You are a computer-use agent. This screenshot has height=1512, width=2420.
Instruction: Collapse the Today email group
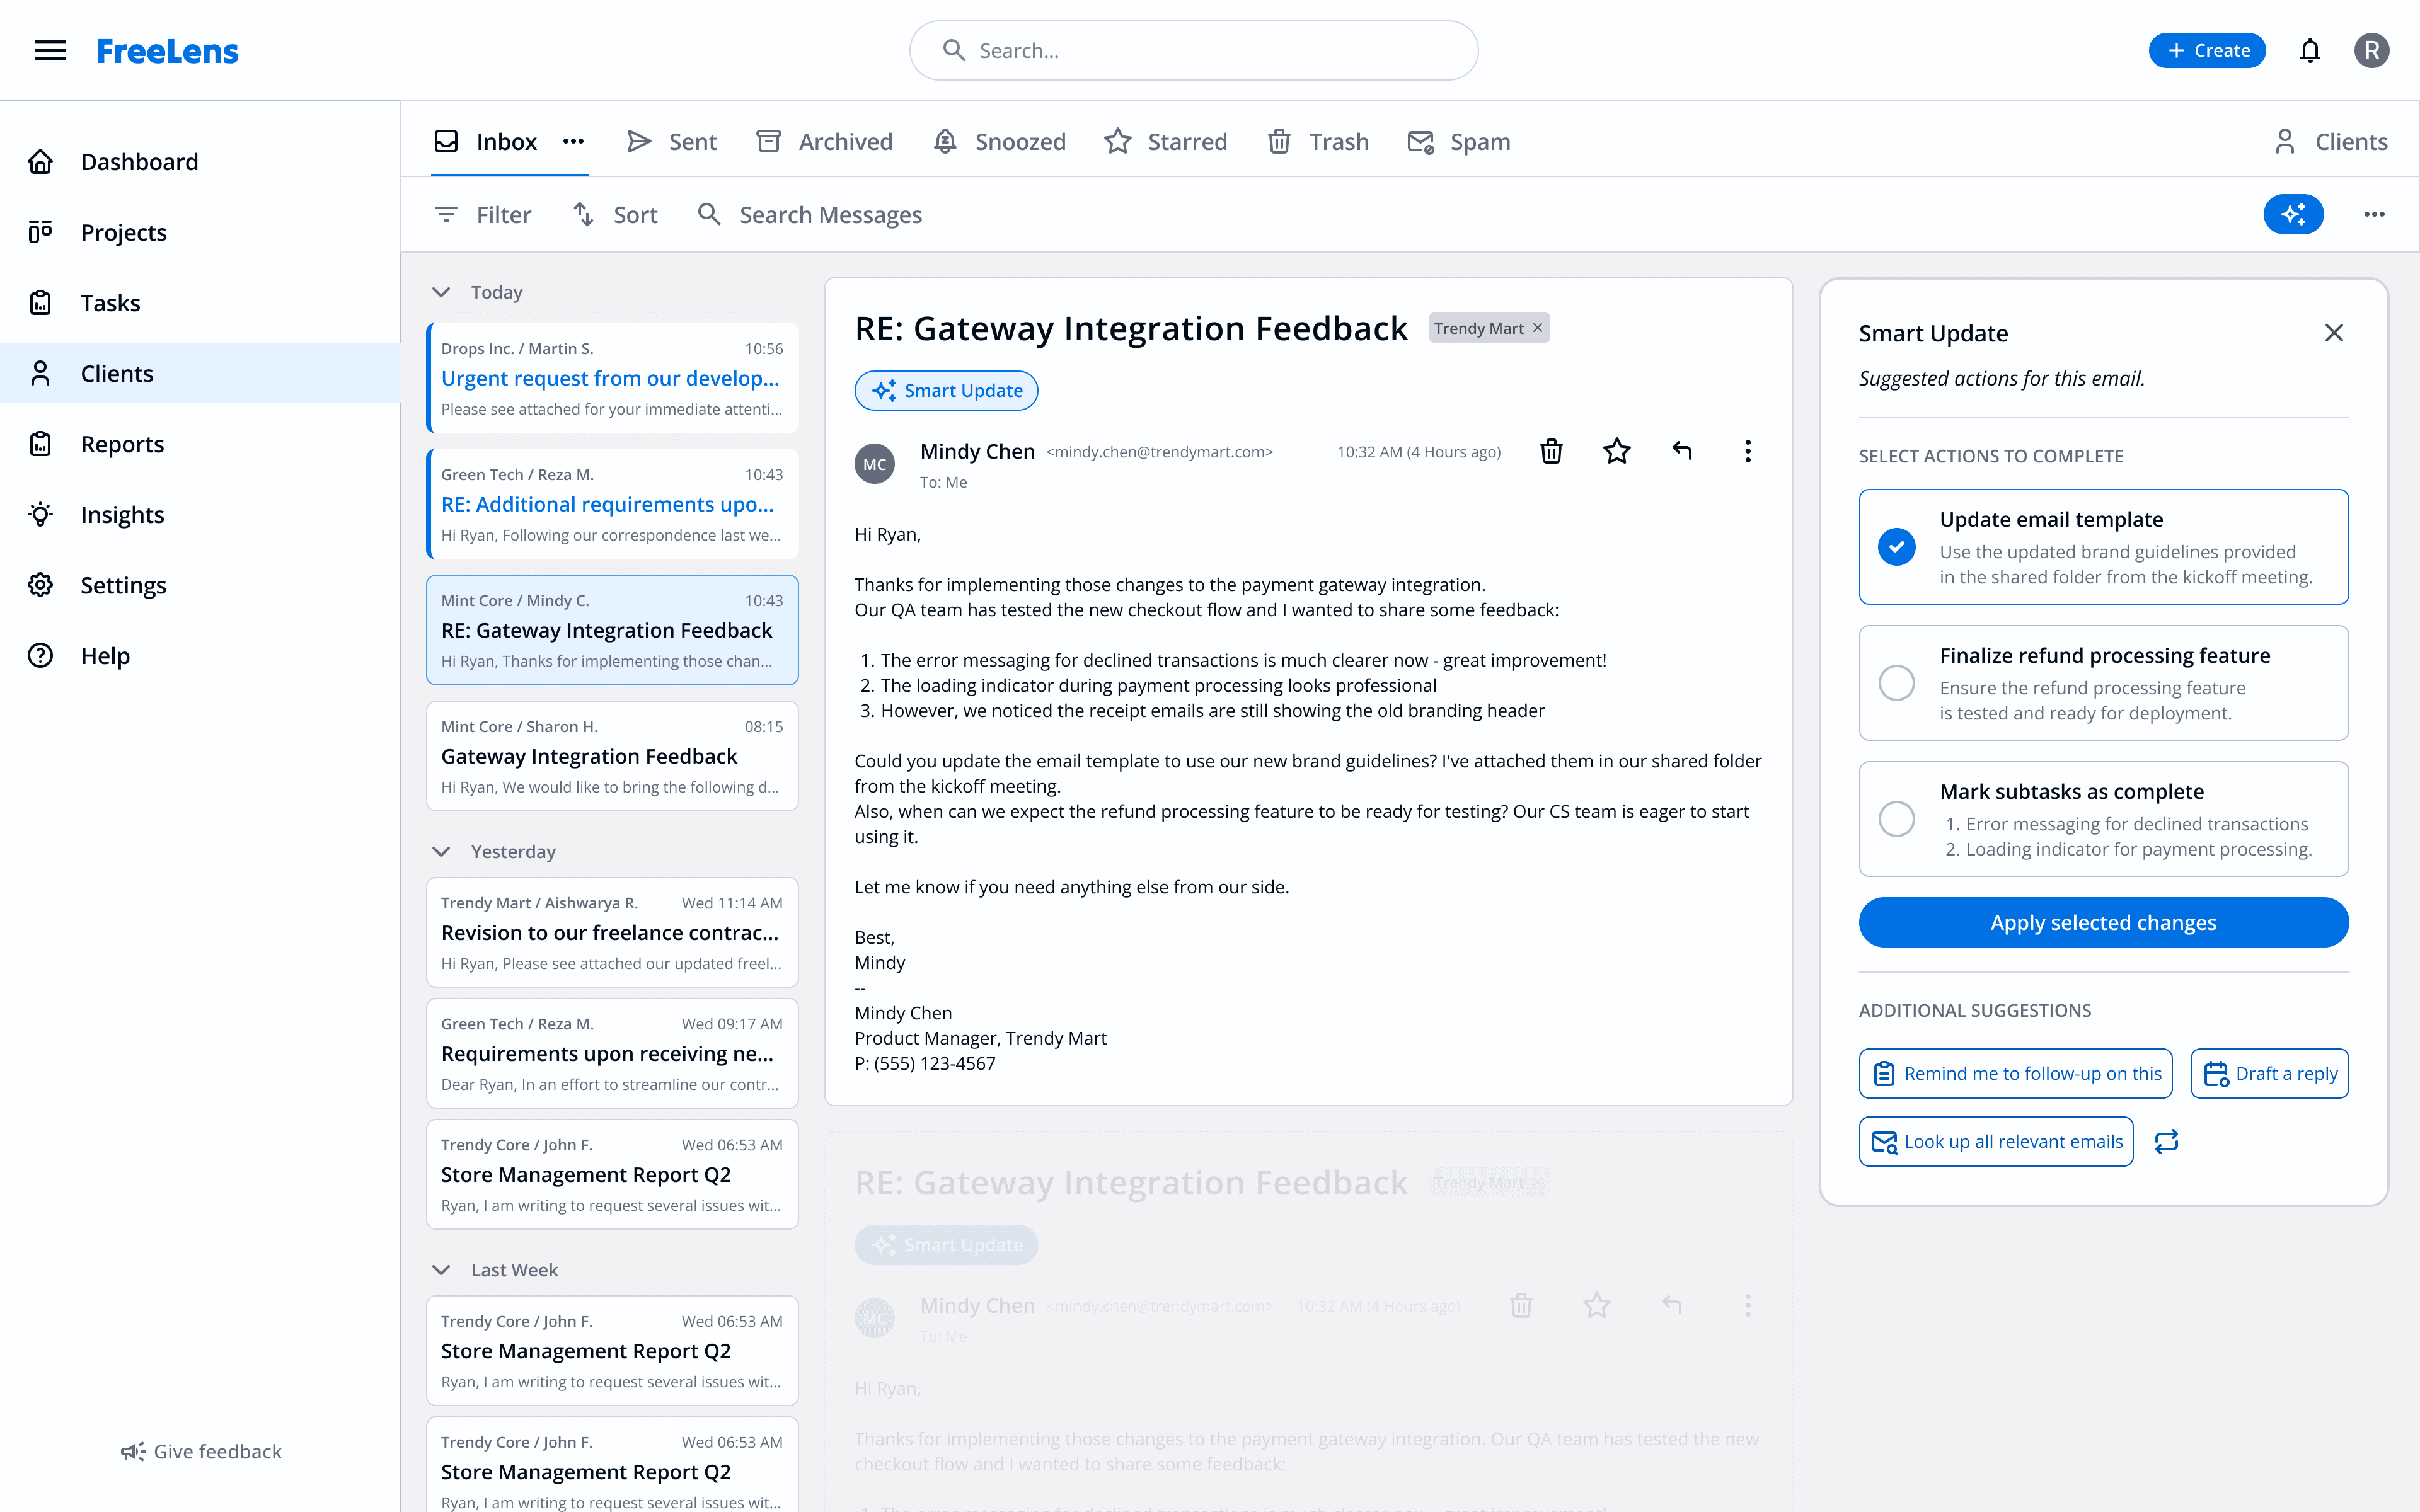click(x=441, y=292)
